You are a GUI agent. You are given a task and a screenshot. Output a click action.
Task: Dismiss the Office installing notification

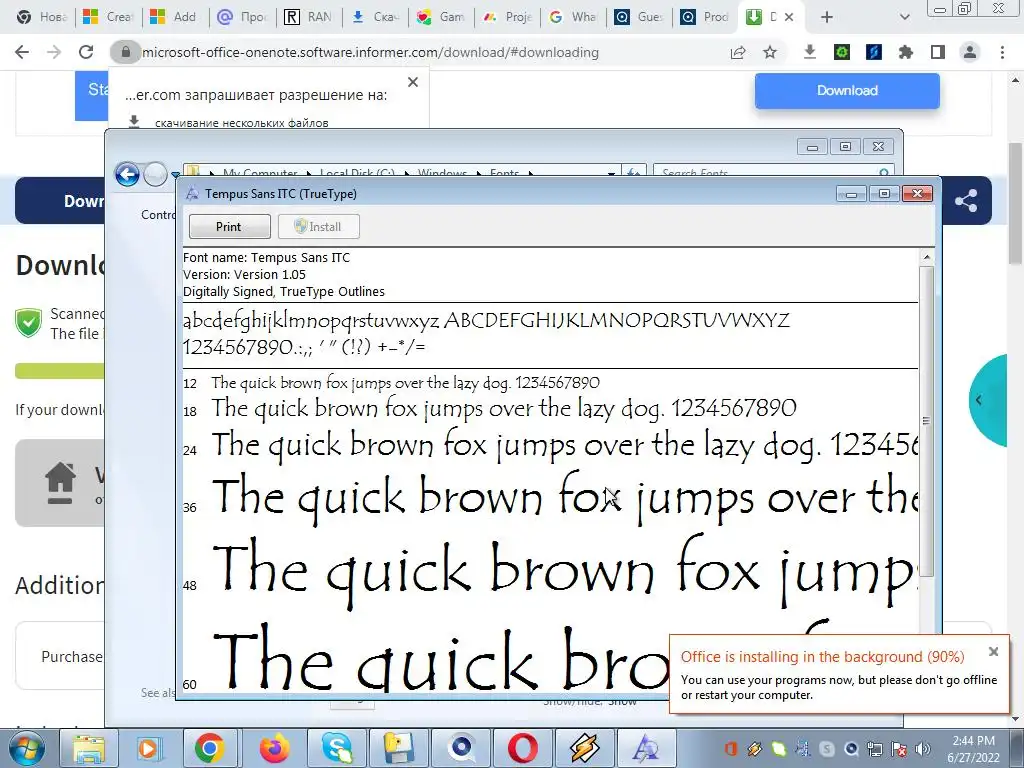[993, 651]
